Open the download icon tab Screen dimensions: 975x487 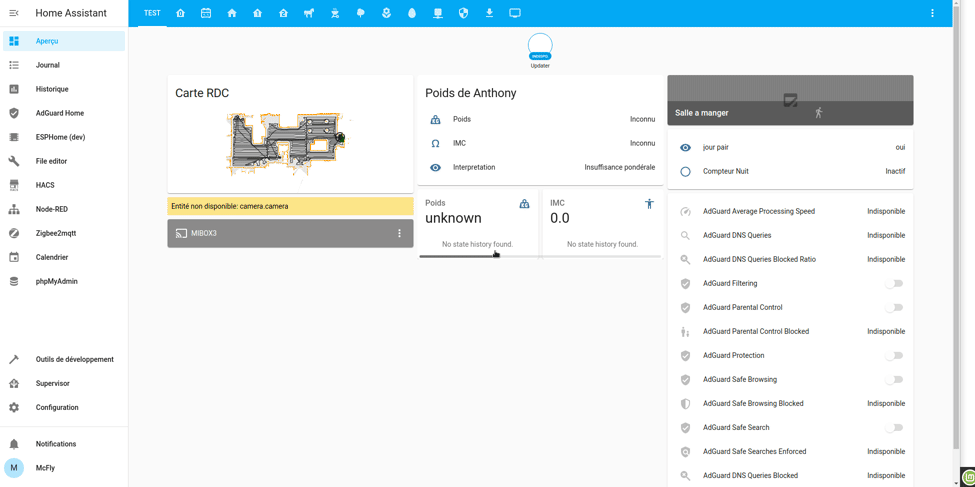click(x=489, y=13)
